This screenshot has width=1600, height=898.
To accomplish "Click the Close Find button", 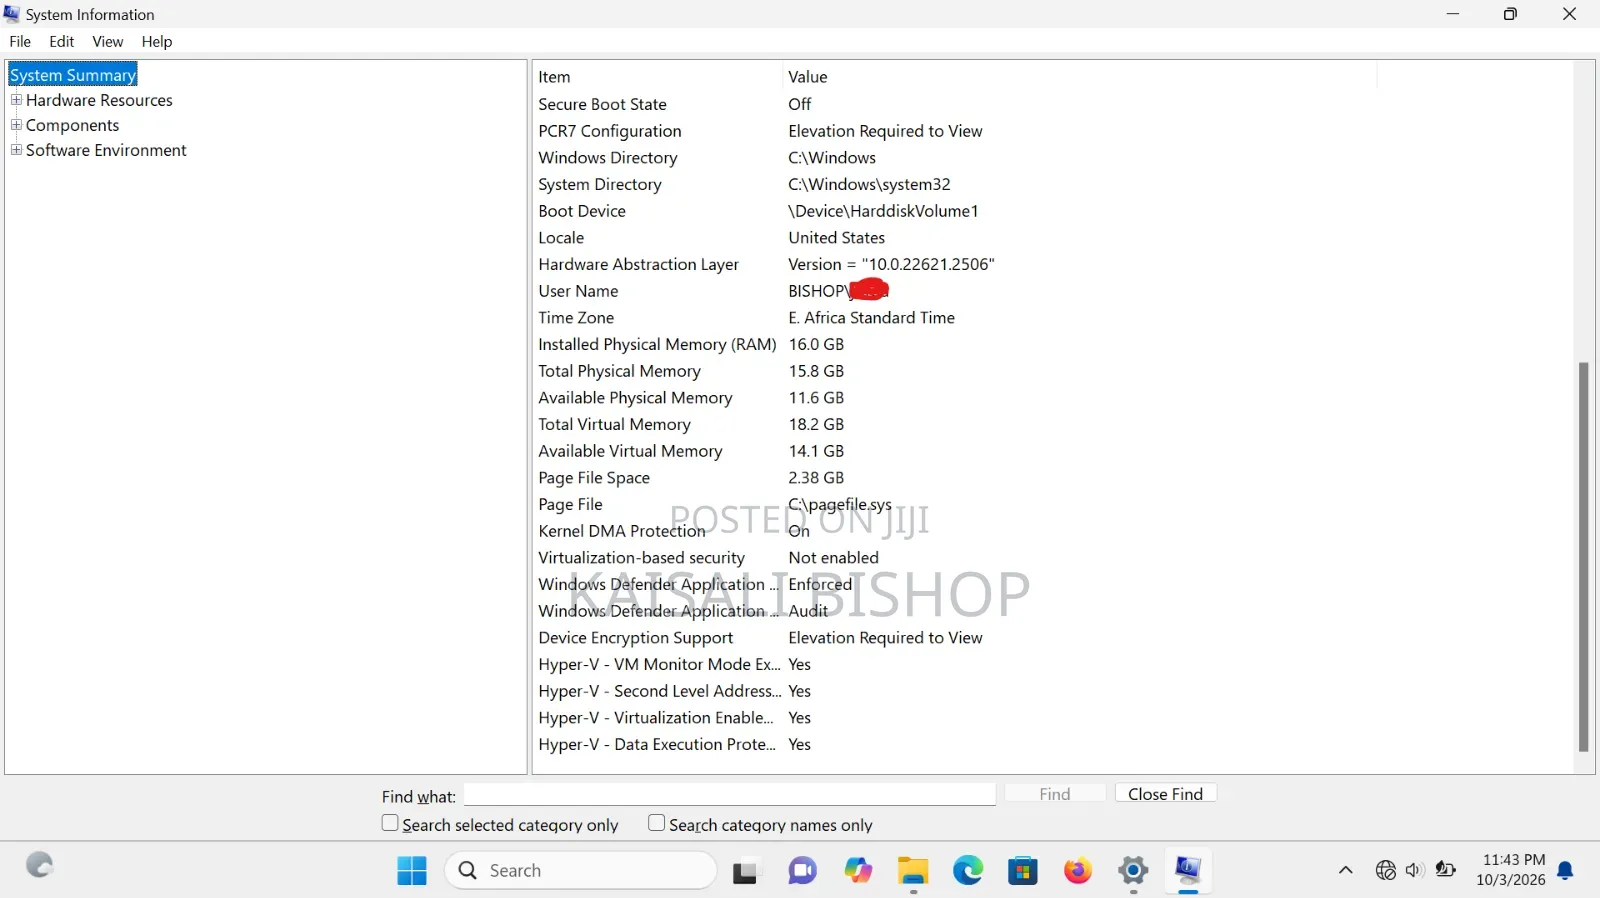I will point(1165,793).
